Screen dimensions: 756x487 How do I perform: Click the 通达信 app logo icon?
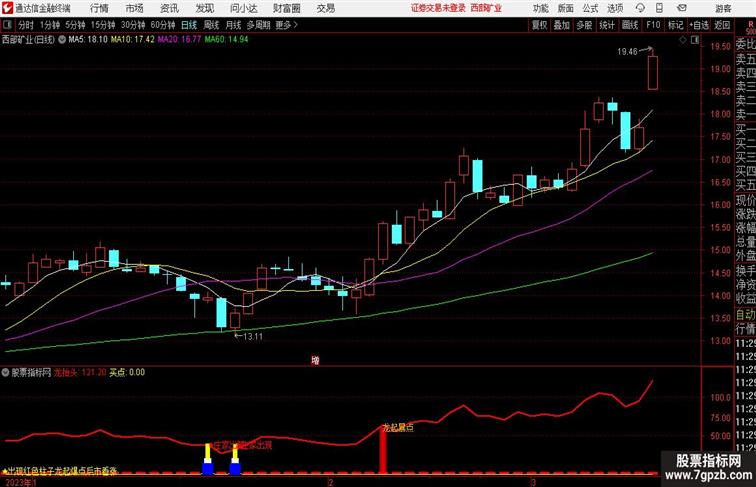tap(8, 8)
